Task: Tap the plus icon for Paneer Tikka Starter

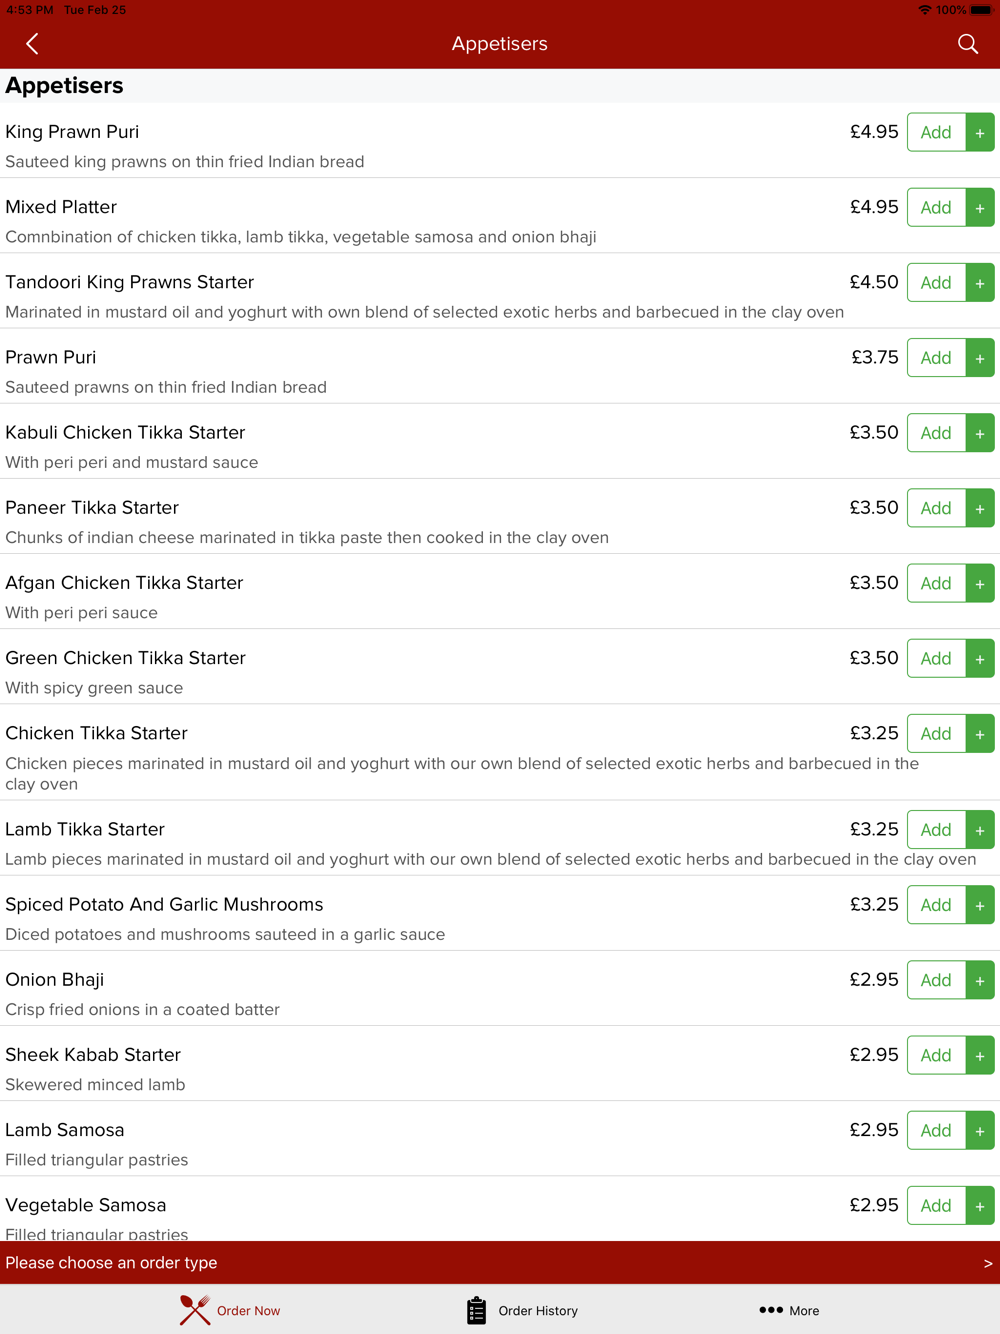Action: pos(980,508)
